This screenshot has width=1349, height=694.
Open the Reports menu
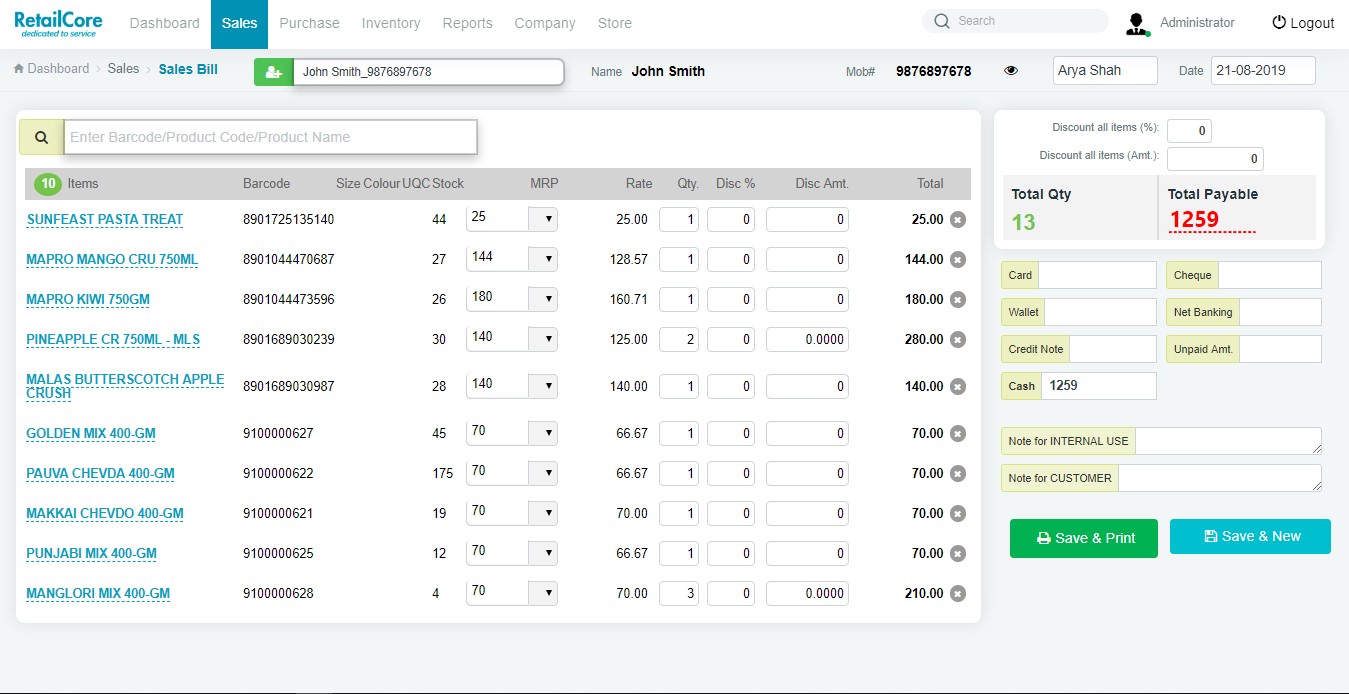tap(468, 23)
